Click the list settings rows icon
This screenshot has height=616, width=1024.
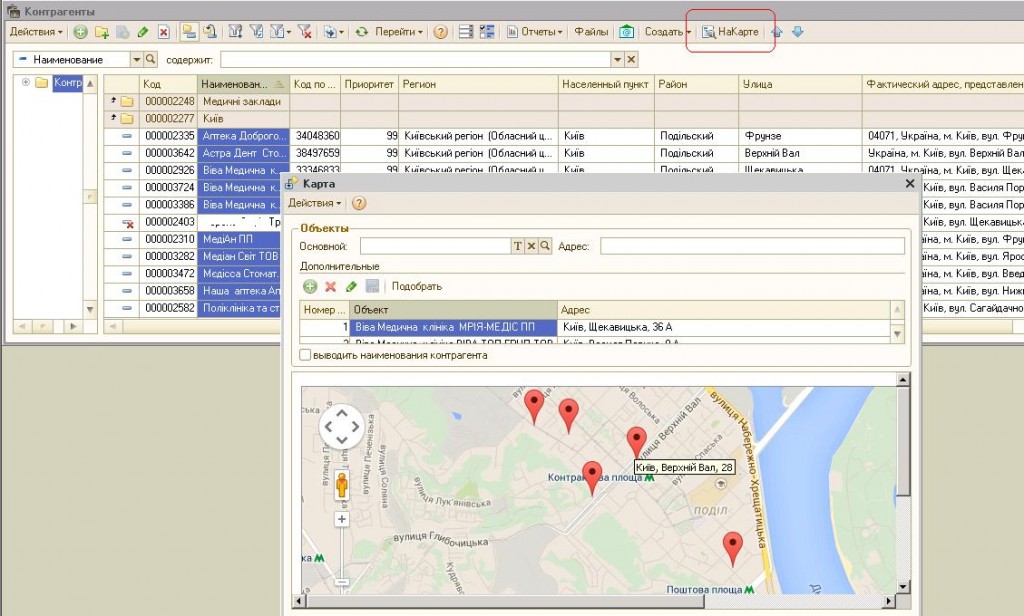click(x=466, y=31)
